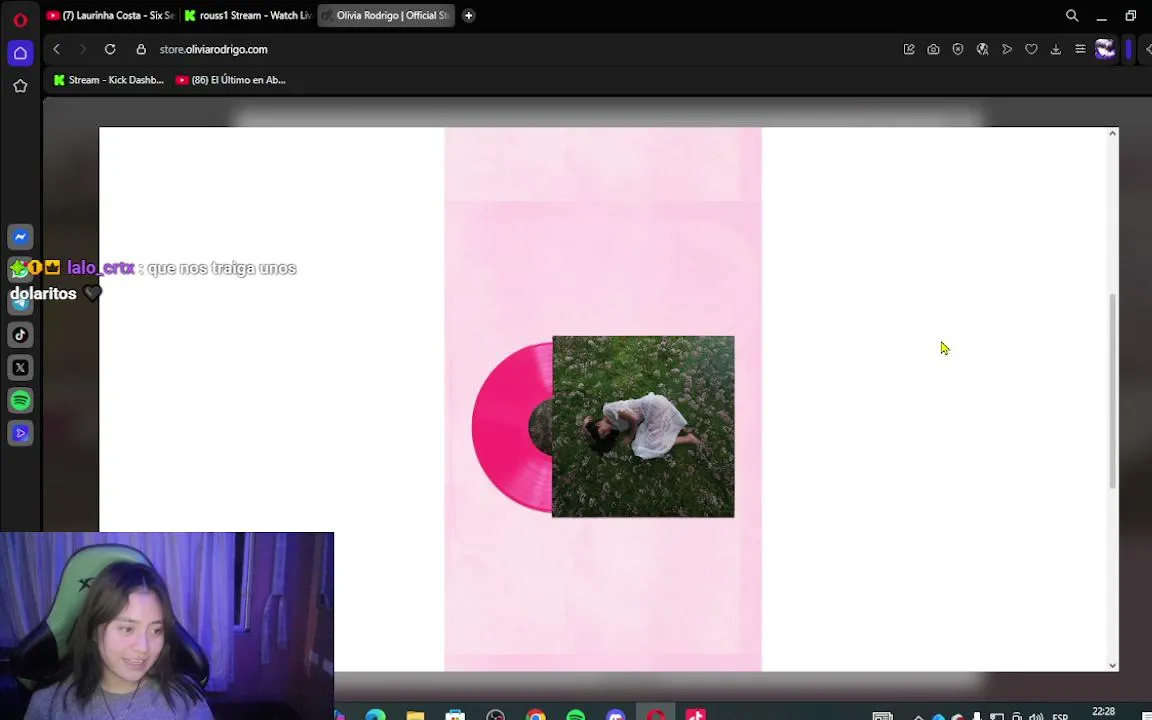Go back to the previous page
Screen dimensions: 1152x720
point(57,49)
